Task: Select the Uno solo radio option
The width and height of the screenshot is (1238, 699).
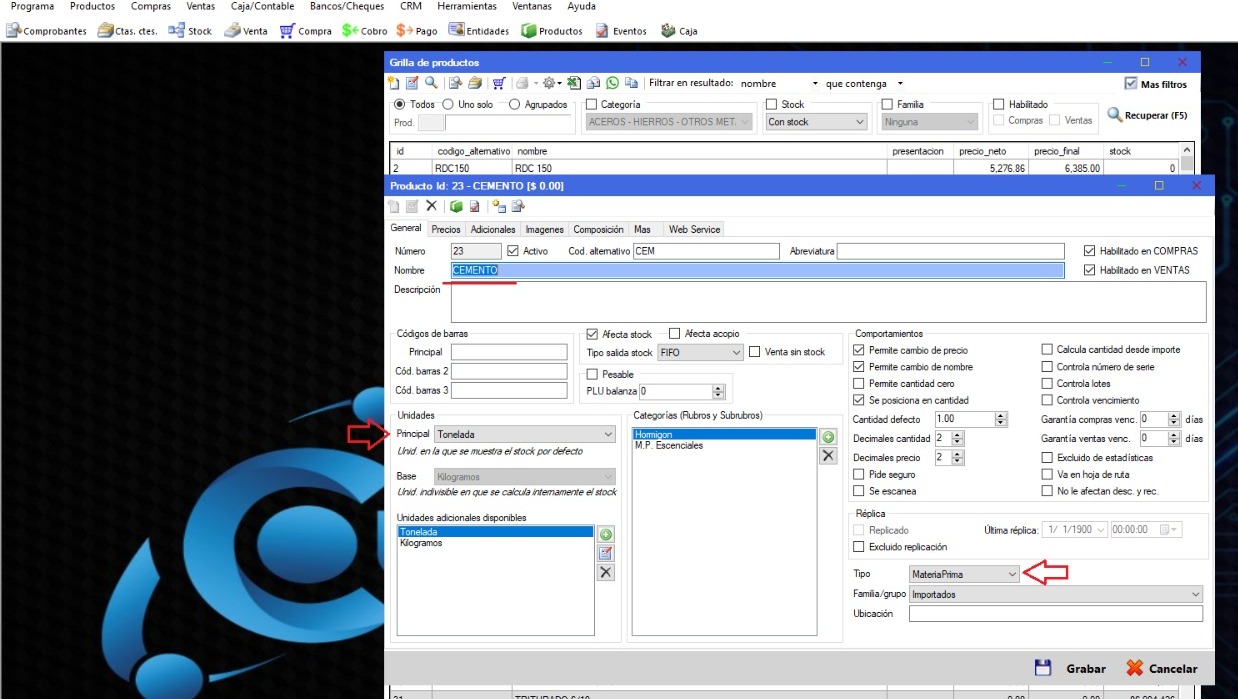Action: [x=449, y=104]
